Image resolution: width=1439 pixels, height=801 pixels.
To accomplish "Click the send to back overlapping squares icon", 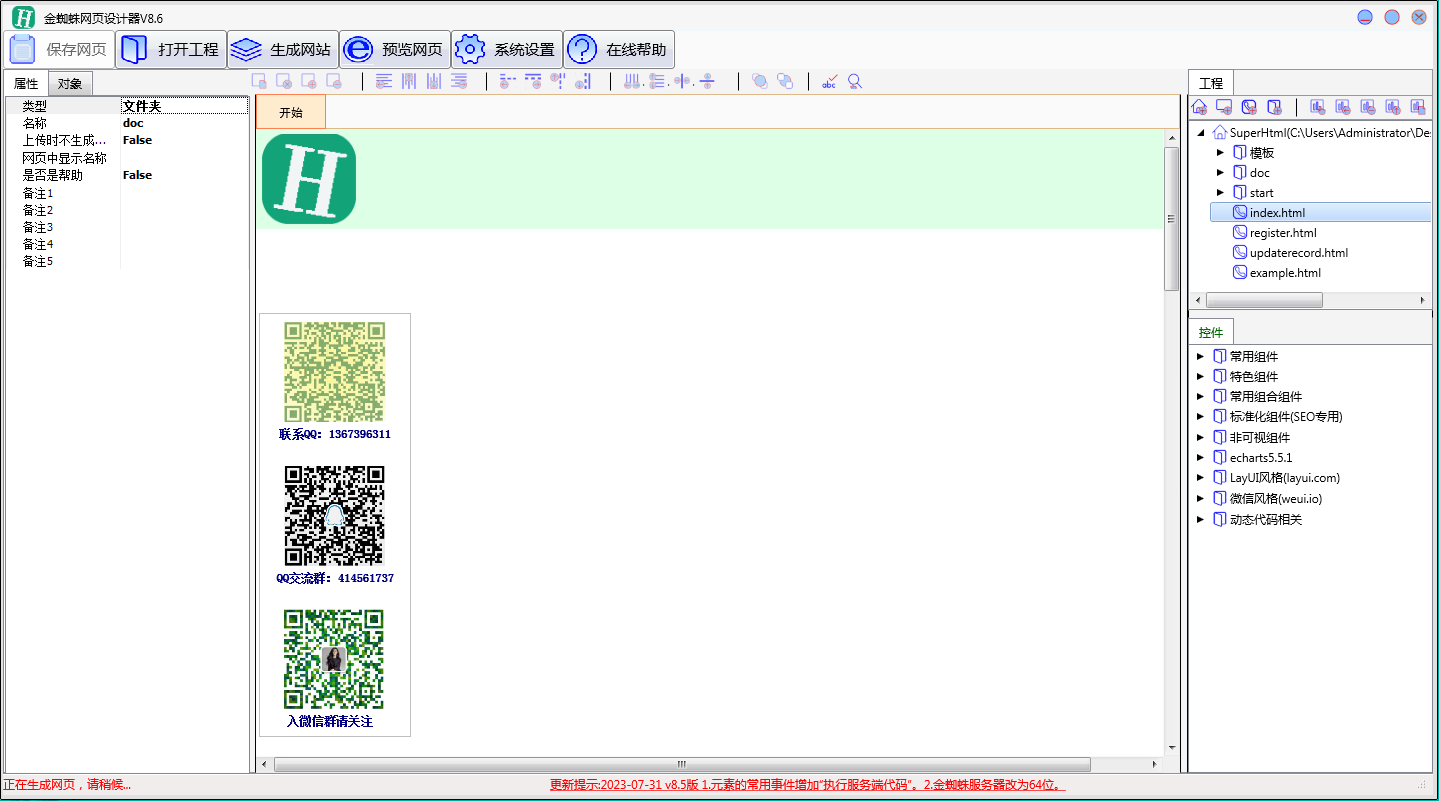I will pos(785,82).
